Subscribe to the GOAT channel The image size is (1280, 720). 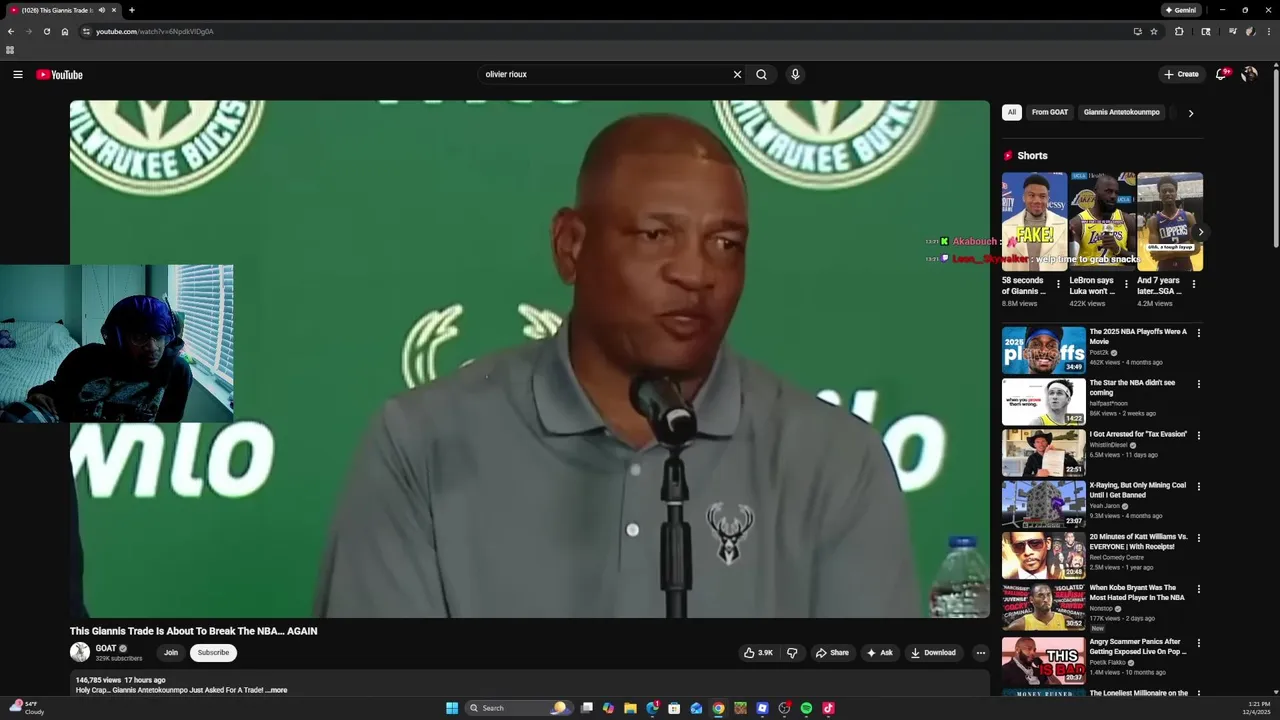pyautogui.click(x=213, y=653)
